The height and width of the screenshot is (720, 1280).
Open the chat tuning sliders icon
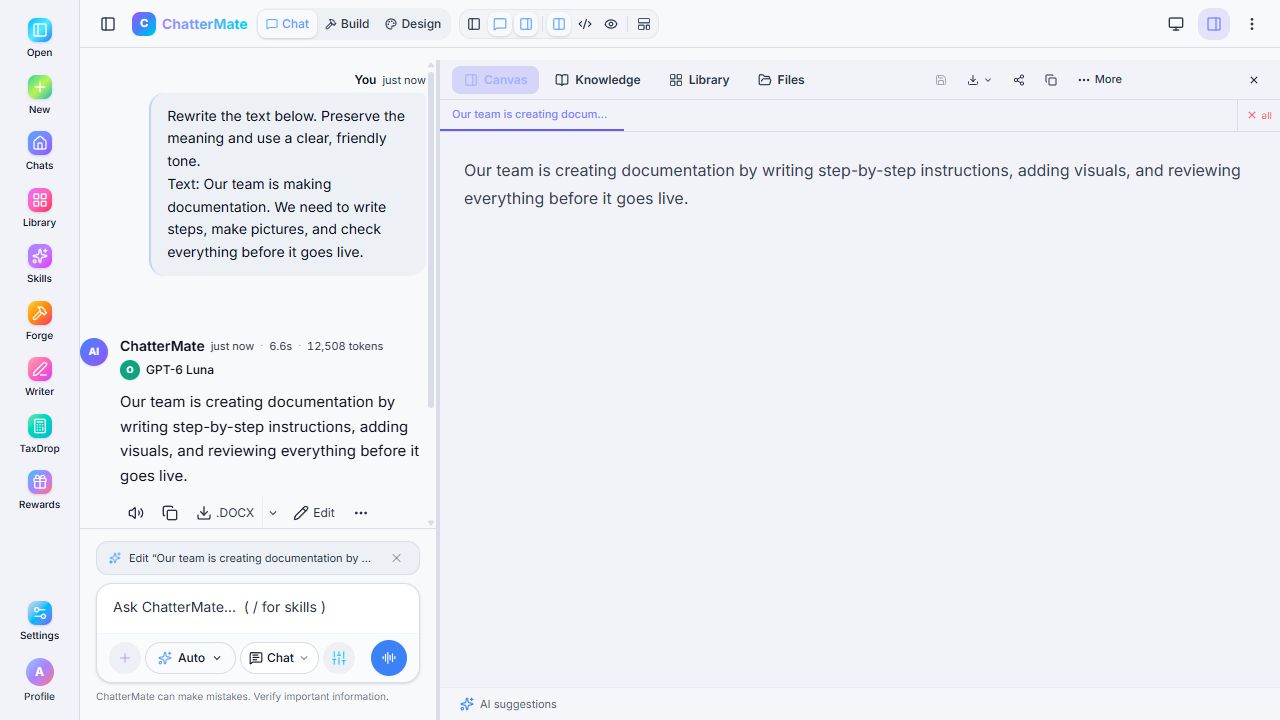[x=339, y=658]
